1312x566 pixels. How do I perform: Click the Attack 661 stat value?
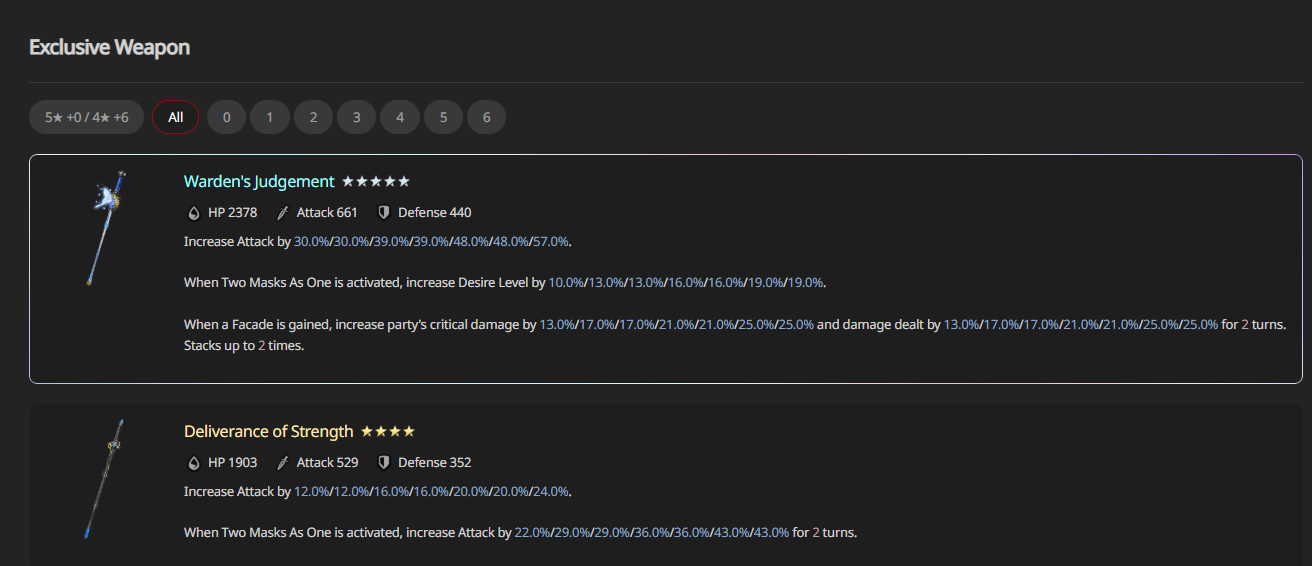[327, 212]
